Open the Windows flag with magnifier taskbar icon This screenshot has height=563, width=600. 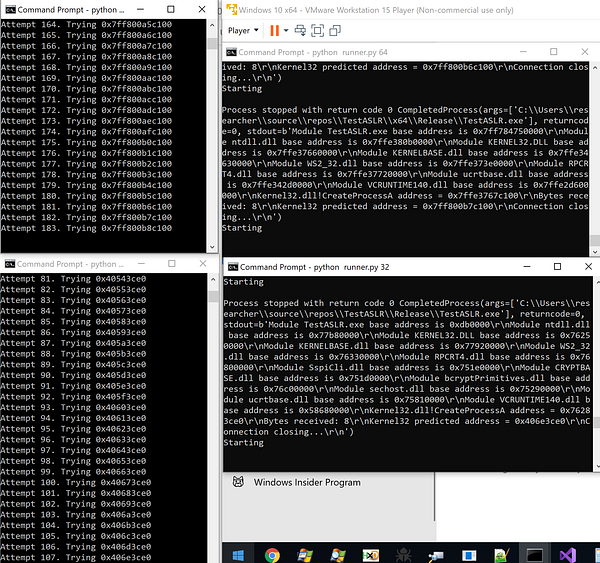pyautogui.click(x=338, y=555)
